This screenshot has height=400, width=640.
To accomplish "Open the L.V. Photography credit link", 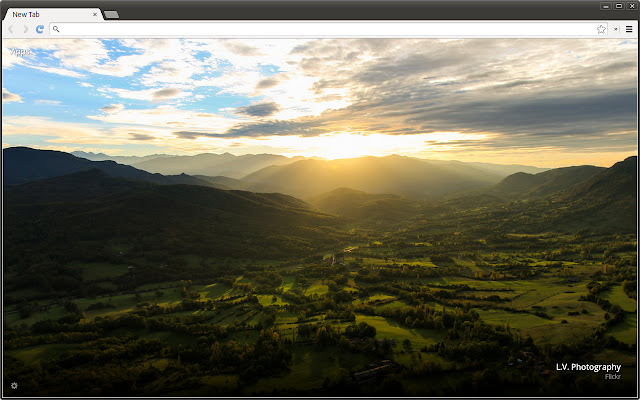I will tap(588, 367).
